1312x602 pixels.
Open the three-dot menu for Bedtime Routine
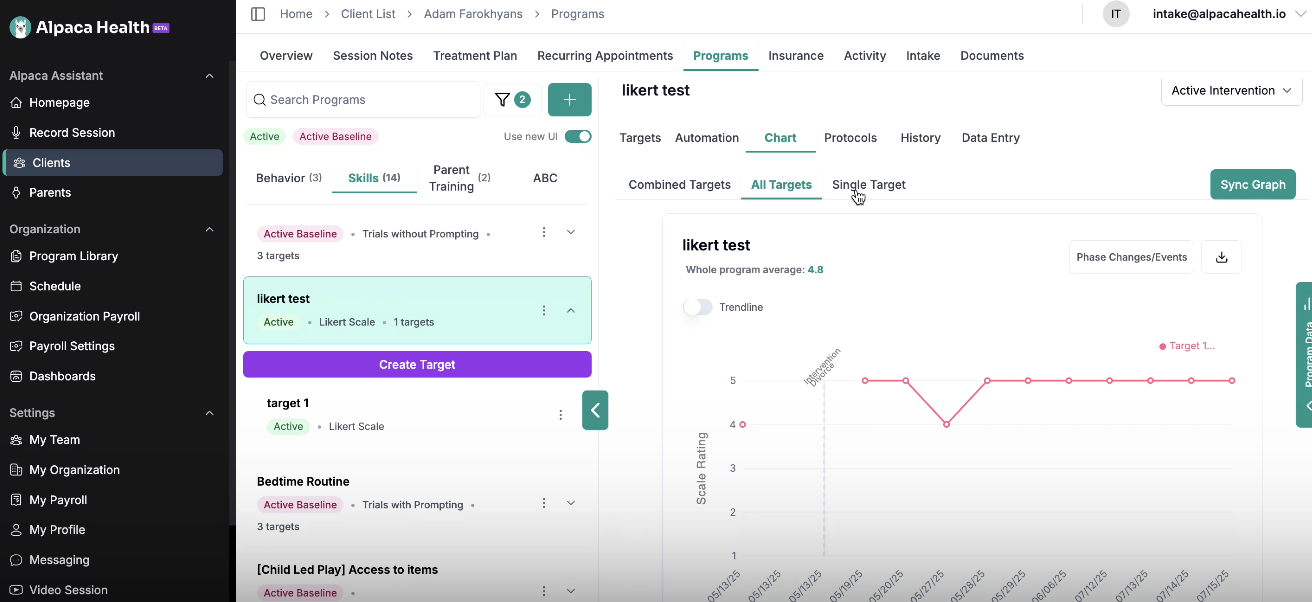coord(544,504)
